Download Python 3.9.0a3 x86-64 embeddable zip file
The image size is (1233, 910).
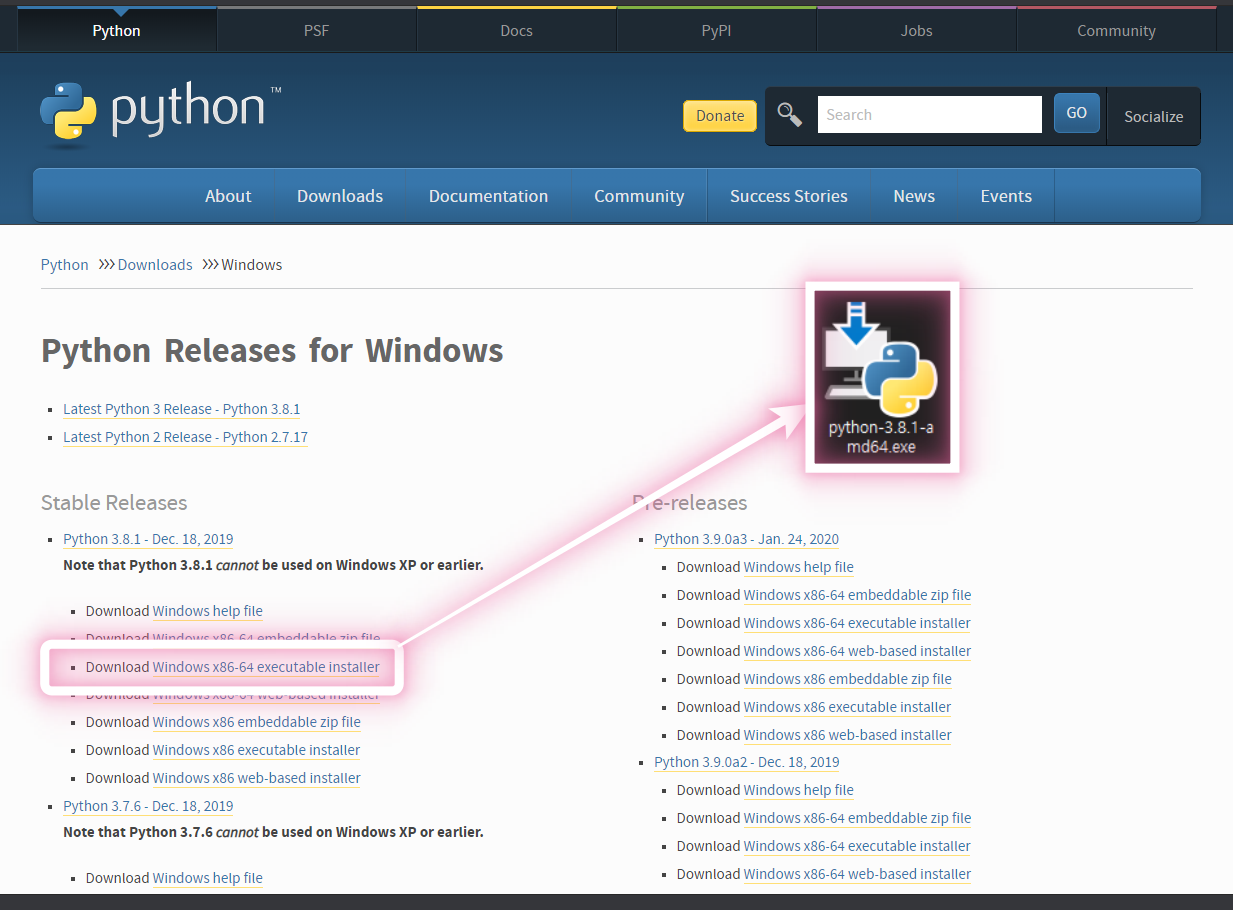click(x=857, y=595)
